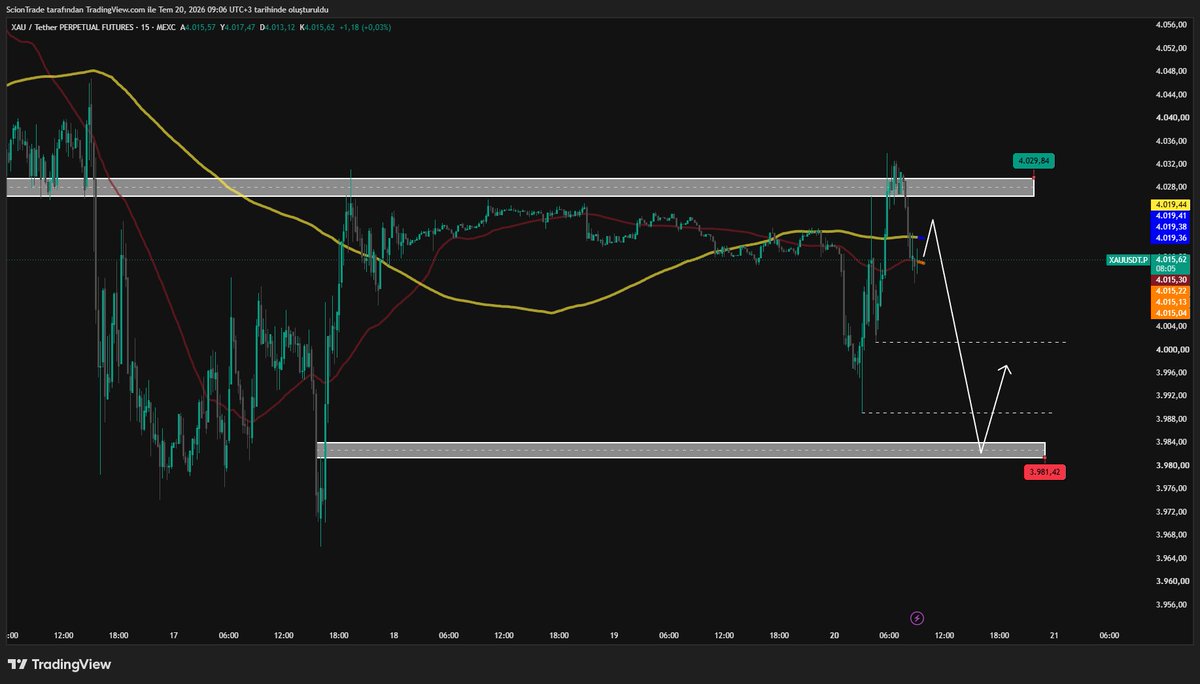
Task: Click 3.984,00 on the price axis
Action: pyautogui.click(x=1170, y=442)
